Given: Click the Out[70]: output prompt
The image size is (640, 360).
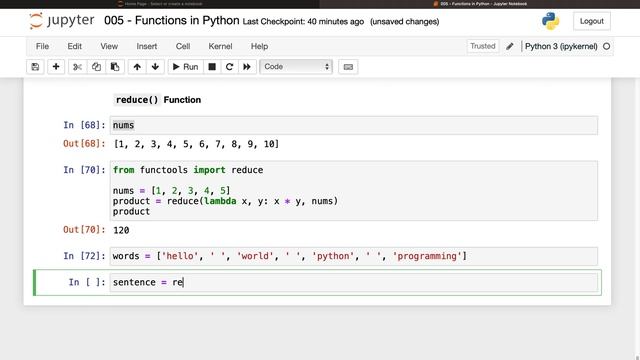Looking at the screenshot, I should pyautogui.click(x=84, y=230).
